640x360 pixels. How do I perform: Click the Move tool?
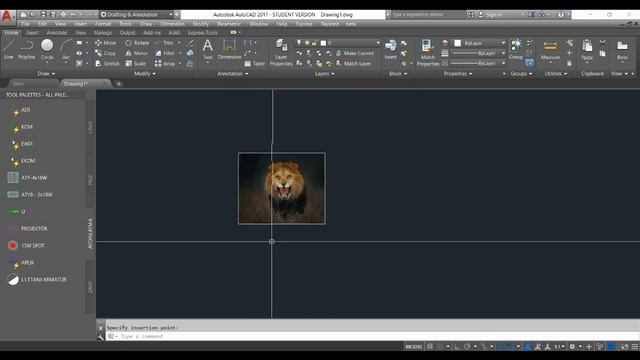click(x=106, y=43)
